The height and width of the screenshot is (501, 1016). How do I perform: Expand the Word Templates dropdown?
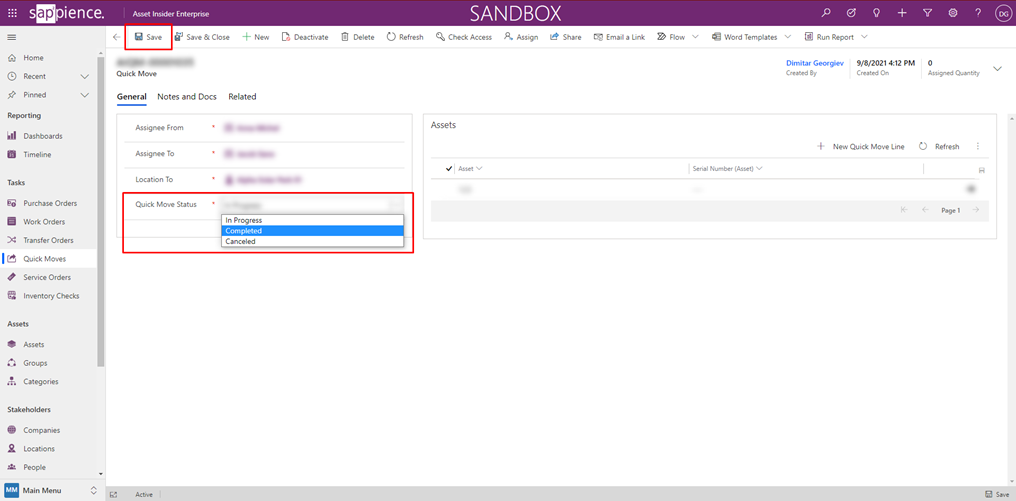(x=788, y=37)
